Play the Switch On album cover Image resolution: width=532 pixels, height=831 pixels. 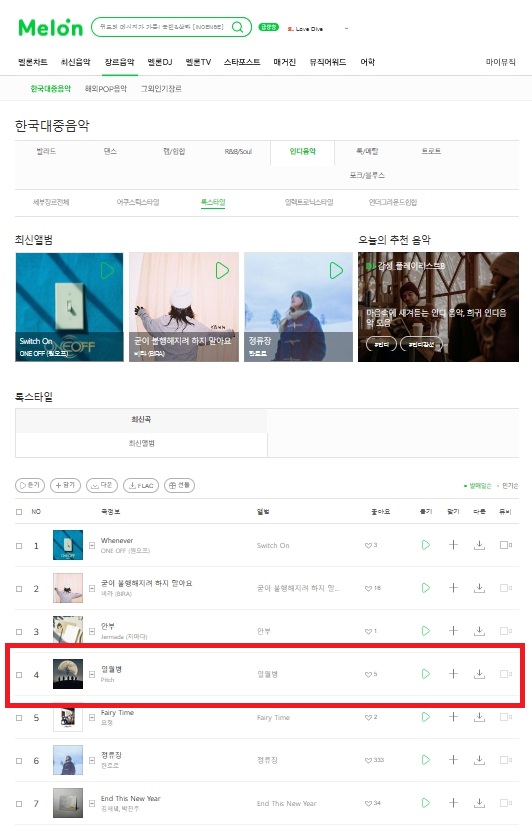point(108,271)
